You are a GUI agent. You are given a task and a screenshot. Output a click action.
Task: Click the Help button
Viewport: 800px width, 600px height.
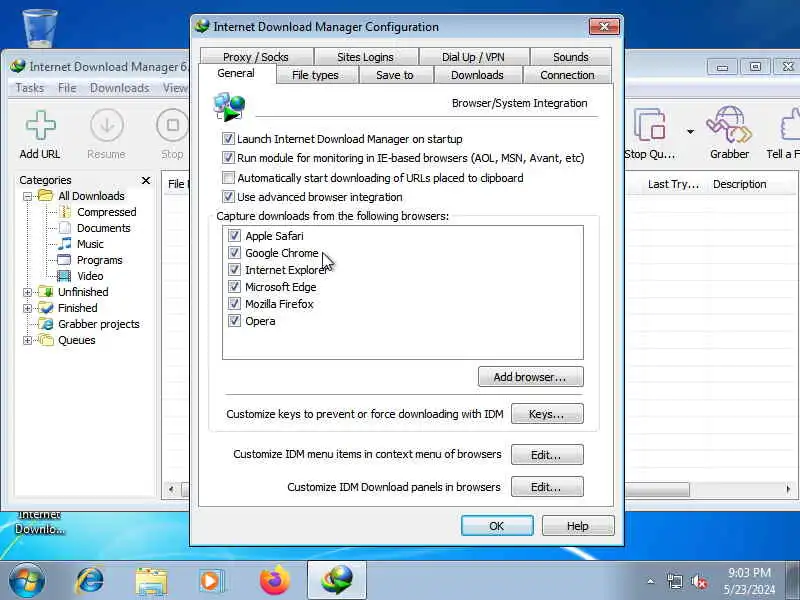click(x=578, y=526)
